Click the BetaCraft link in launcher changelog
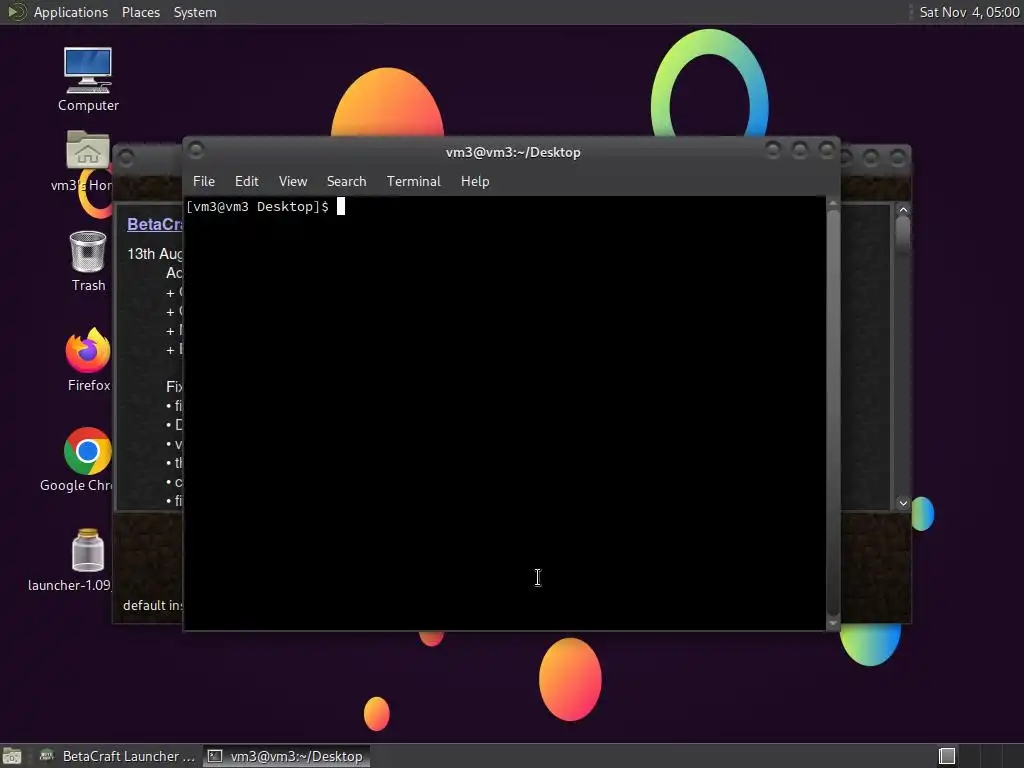Screen dimensions: 1024x768 155,224
